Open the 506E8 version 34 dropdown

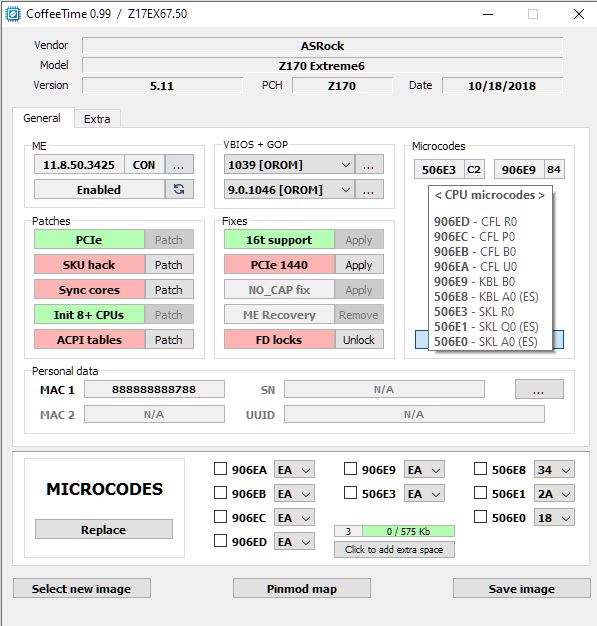tap(554, 470)
